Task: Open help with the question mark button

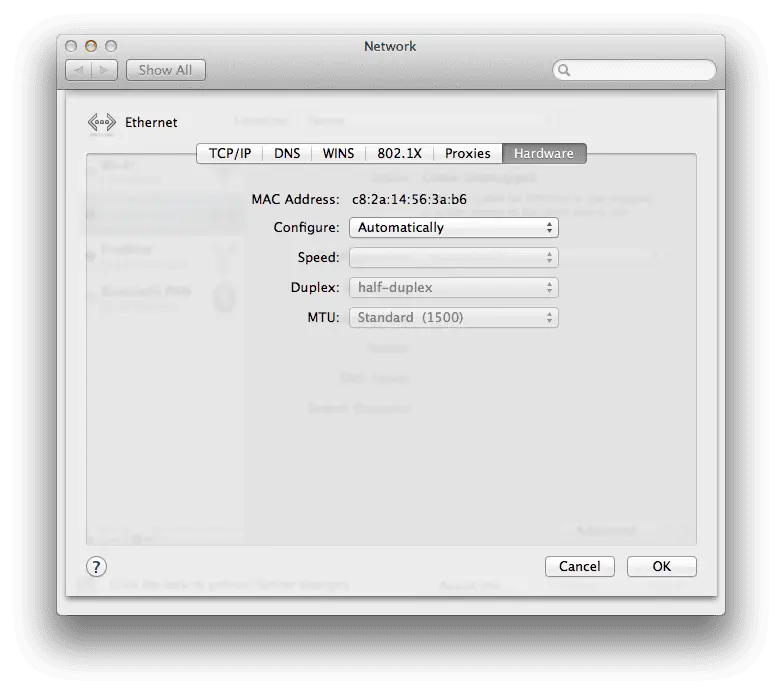Action: pos(96,567)
